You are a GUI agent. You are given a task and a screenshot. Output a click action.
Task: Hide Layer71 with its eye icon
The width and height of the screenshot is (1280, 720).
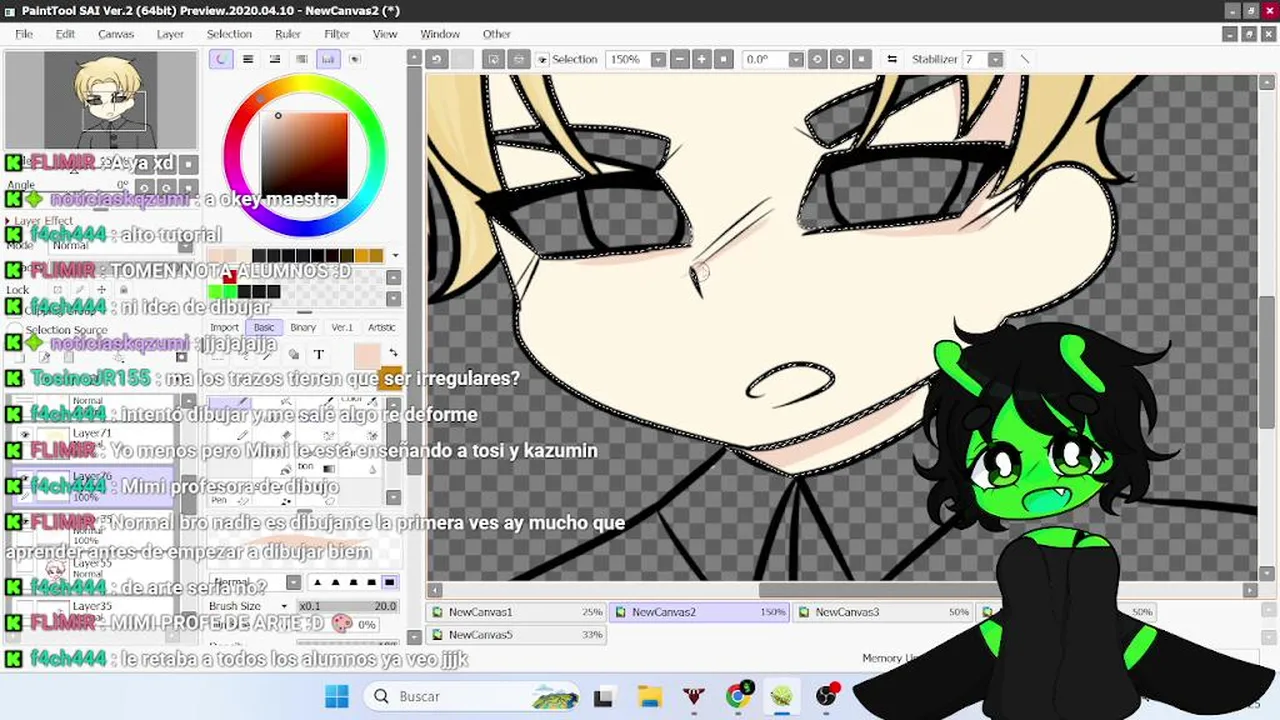pos(25,434)
